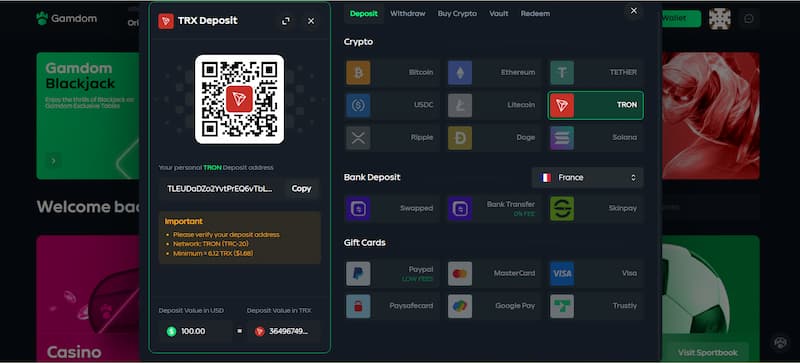Click the support icon at bottom right
The image size is (800, 363).
(780, 343)
